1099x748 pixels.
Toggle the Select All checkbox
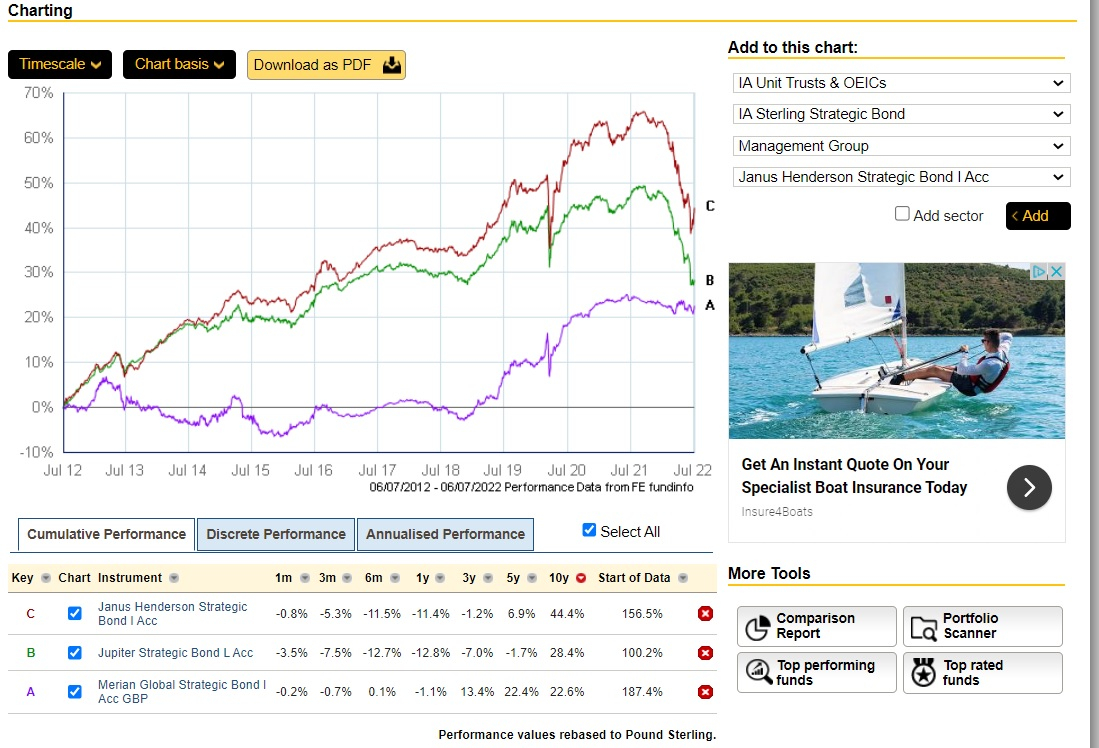[589, 530]
